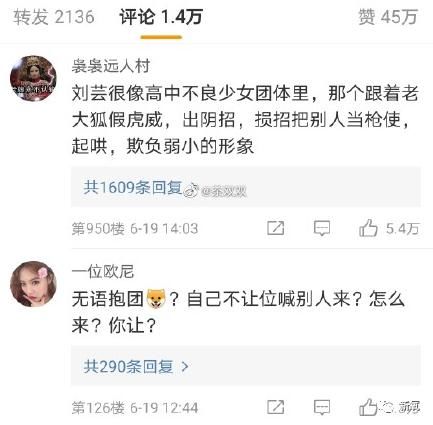Open 袅袅远人村's profile avatar
Screen dimensions: 433x425
tap(33, 78)
